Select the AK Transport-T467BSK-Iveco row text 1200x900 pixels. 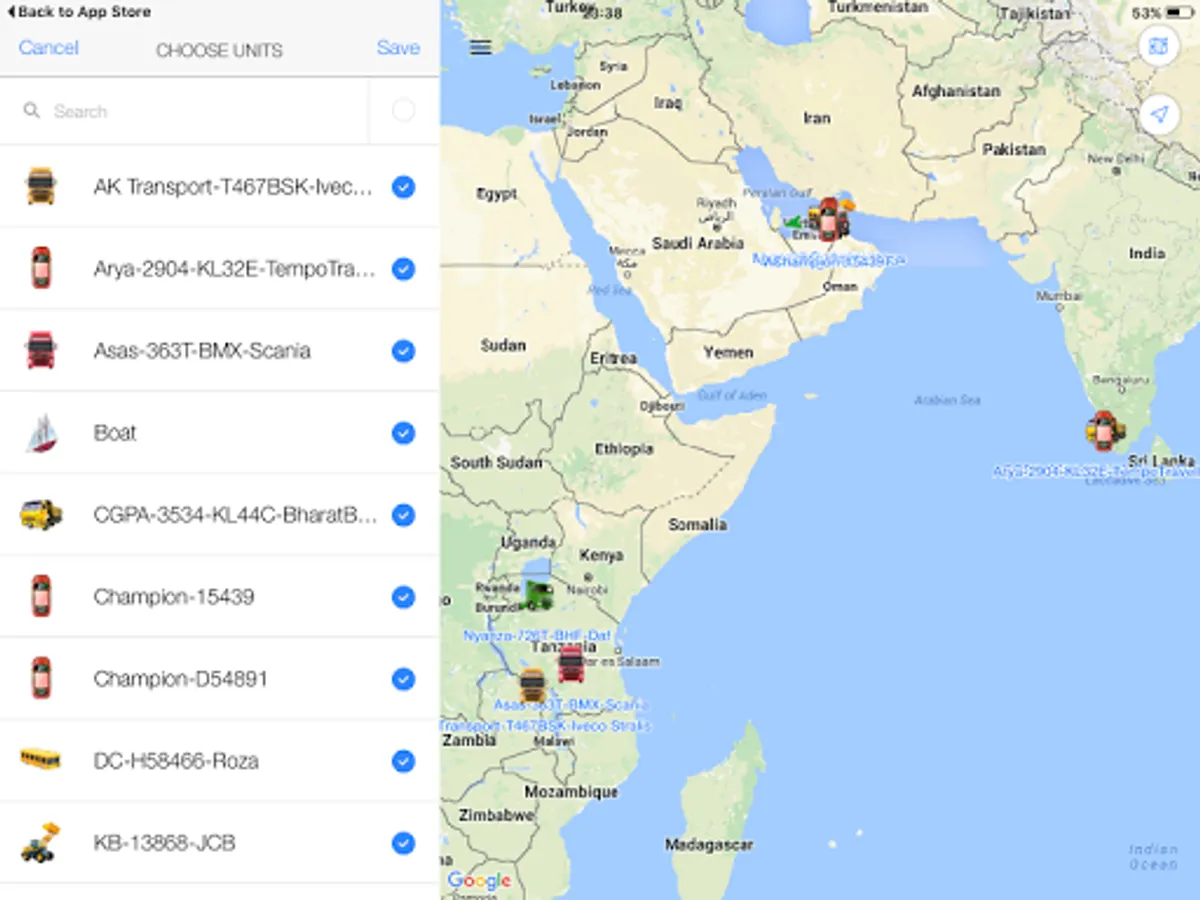tap(234, 187)
